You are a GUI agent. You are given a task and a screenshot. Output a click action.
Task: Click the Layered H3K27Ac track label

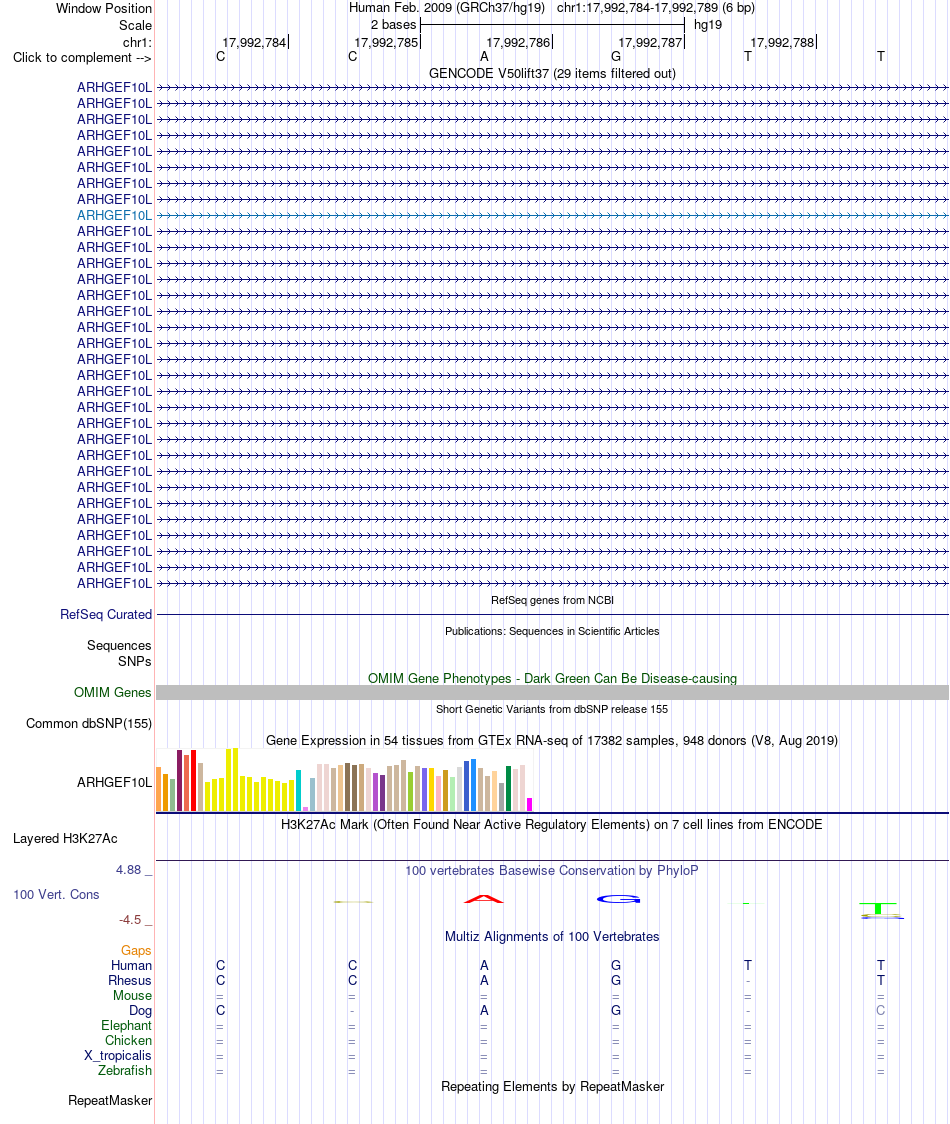click(x=65, y=839)
